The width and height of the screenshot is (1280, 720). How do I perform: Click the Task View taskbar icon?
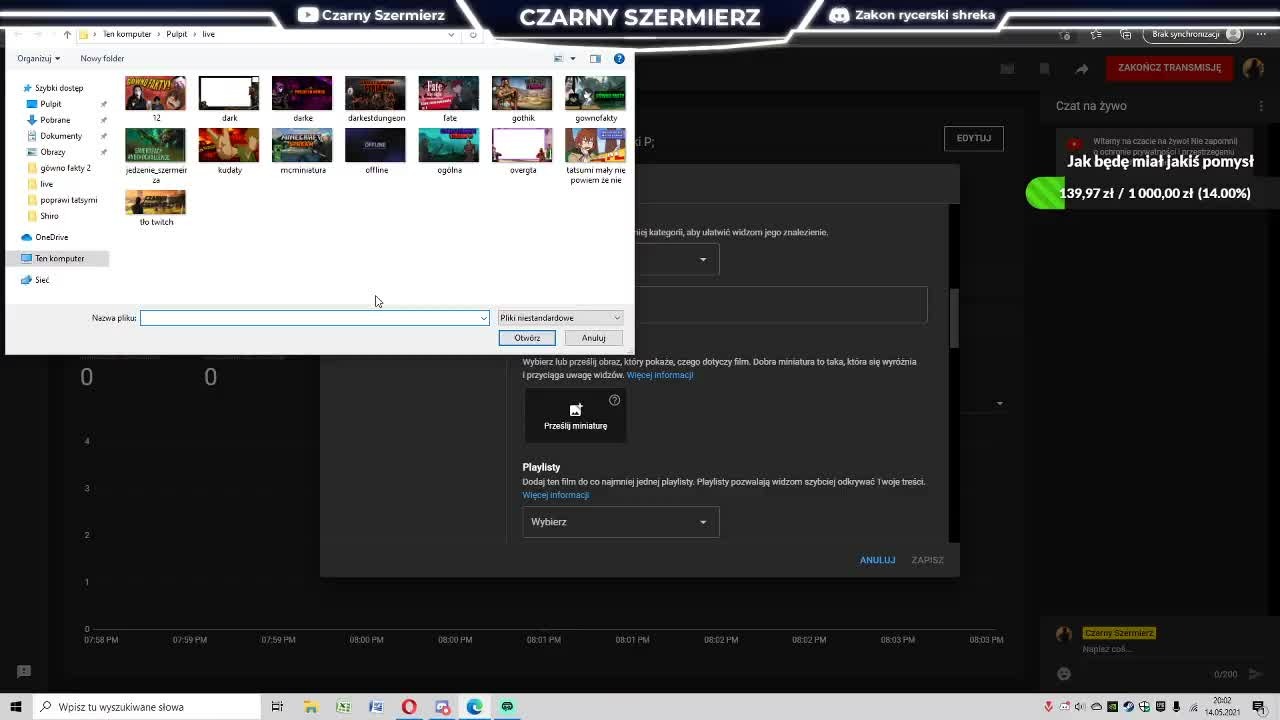pyautogui.click(x=278, y=707)
